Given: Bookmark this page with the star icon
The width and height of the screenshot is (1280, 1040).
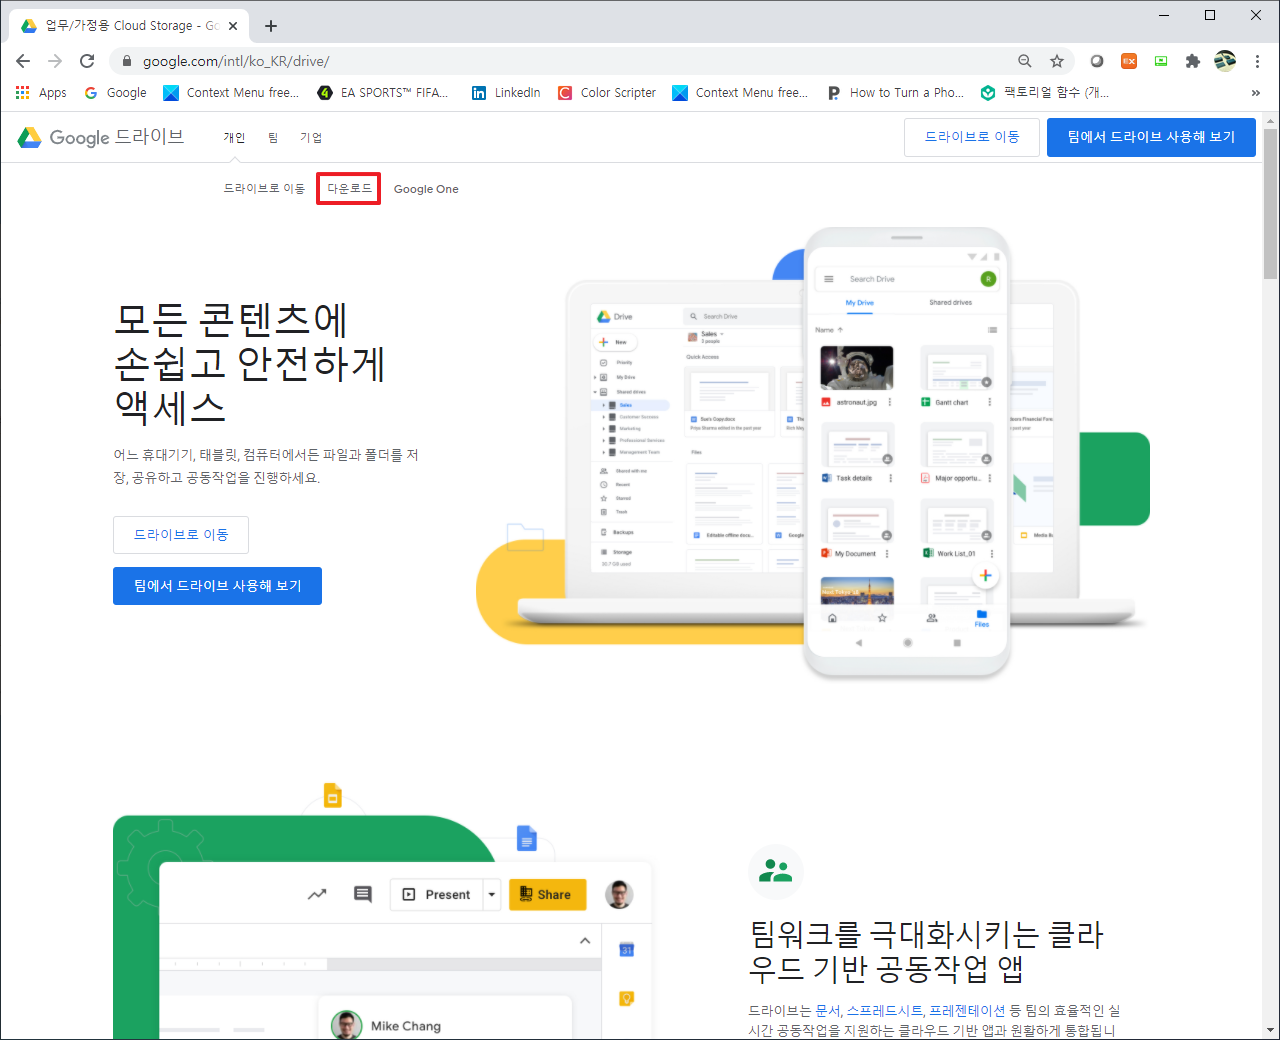Looking at the screenshot, I should coord(1057,61).
